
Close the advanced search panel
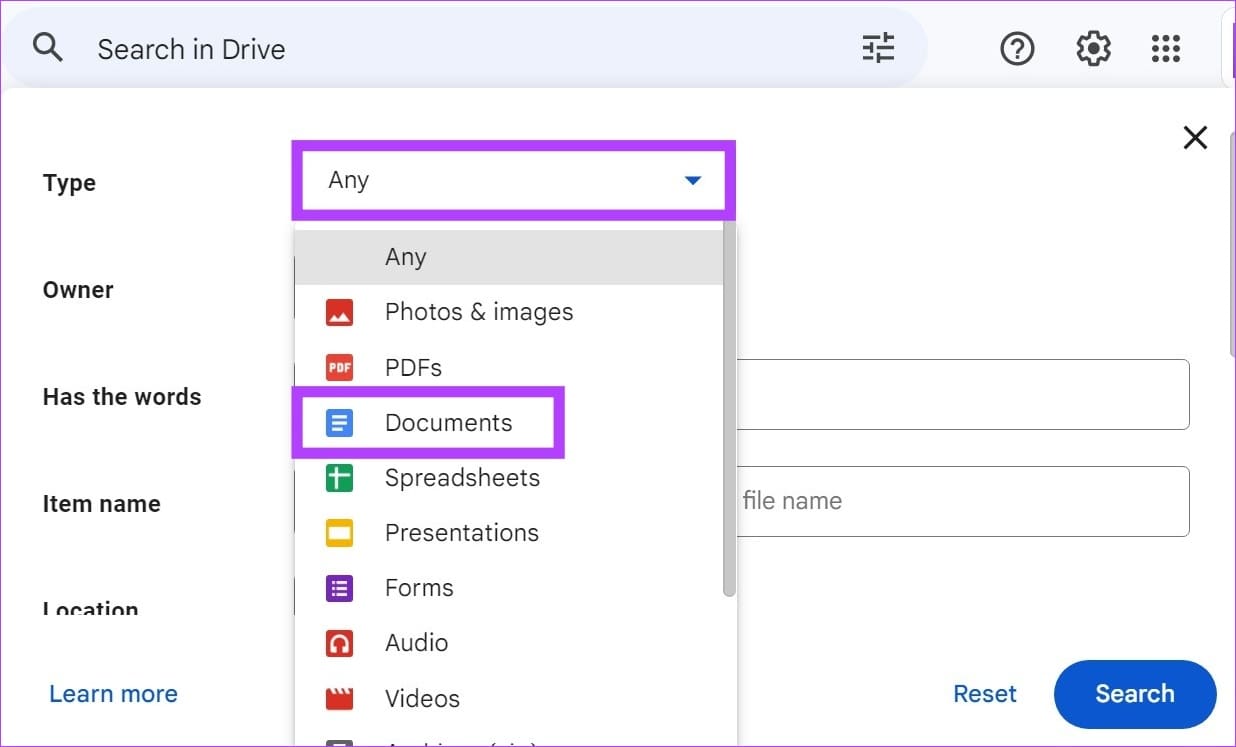[1195, 138]
